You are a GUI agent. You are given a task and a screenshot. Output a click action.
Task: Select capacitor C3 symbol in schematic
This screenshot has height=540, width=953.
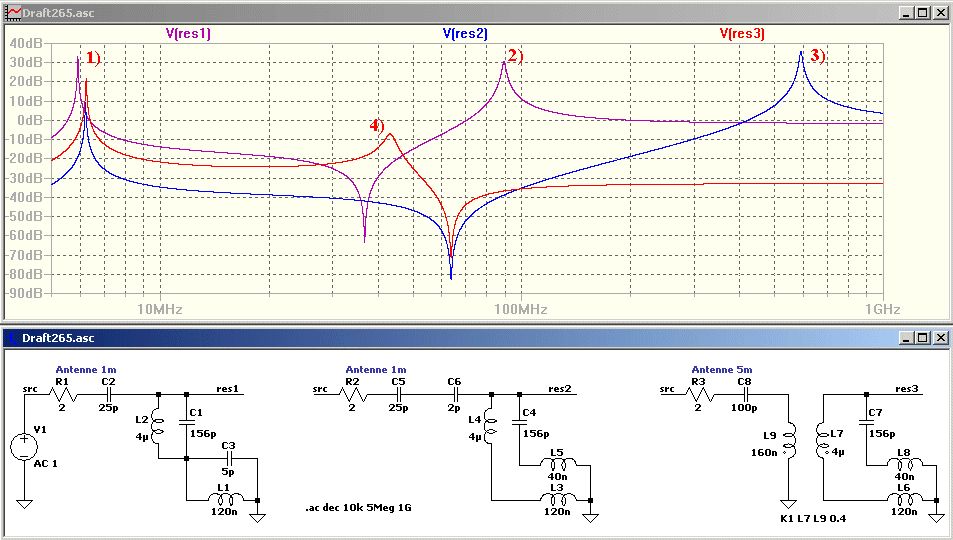[x=229, y=458]
